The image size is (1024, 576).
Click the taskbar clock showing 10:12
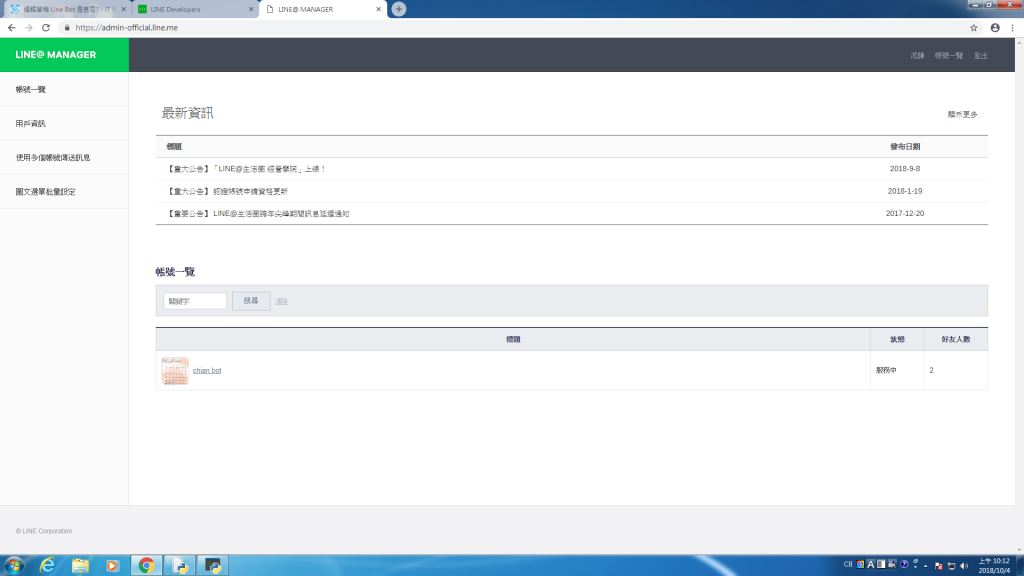coord(994,566)
